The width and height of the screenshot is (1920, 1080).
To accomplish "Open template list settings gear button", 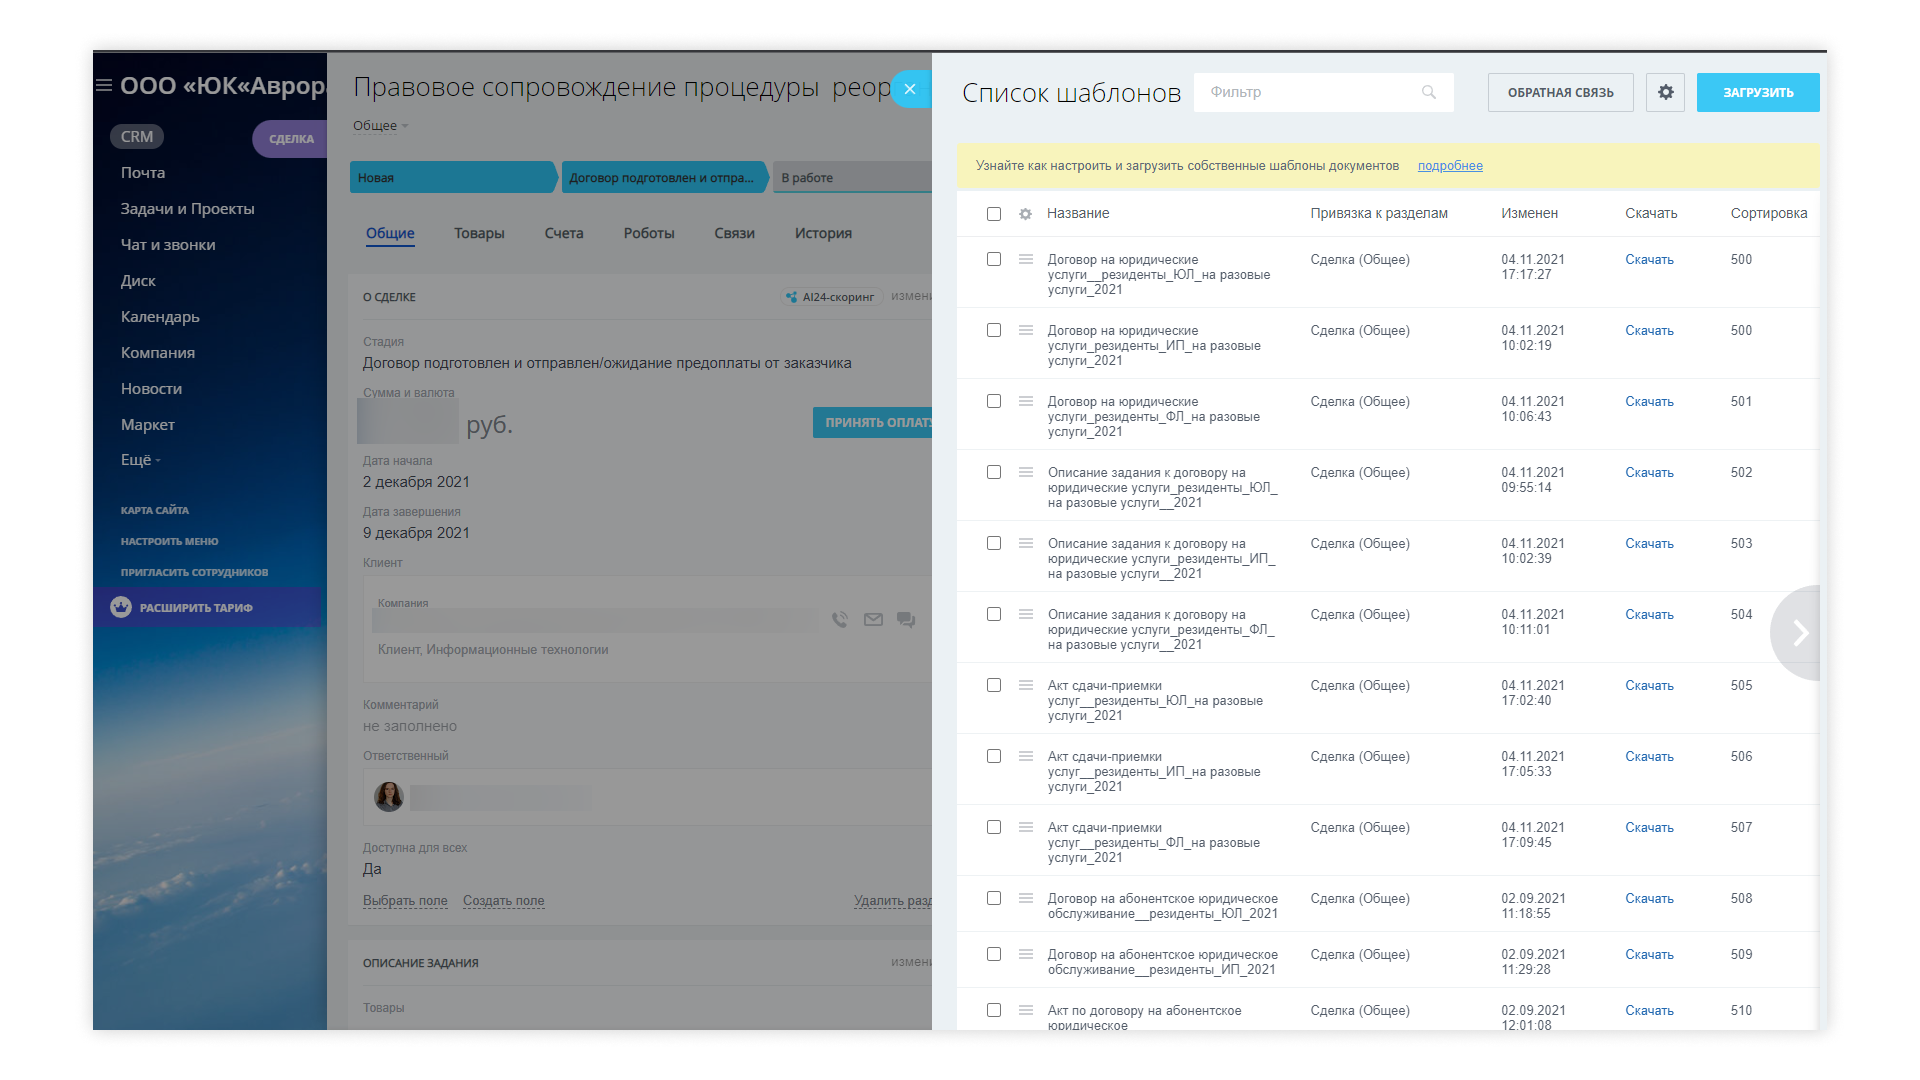I will point(1665,92).
